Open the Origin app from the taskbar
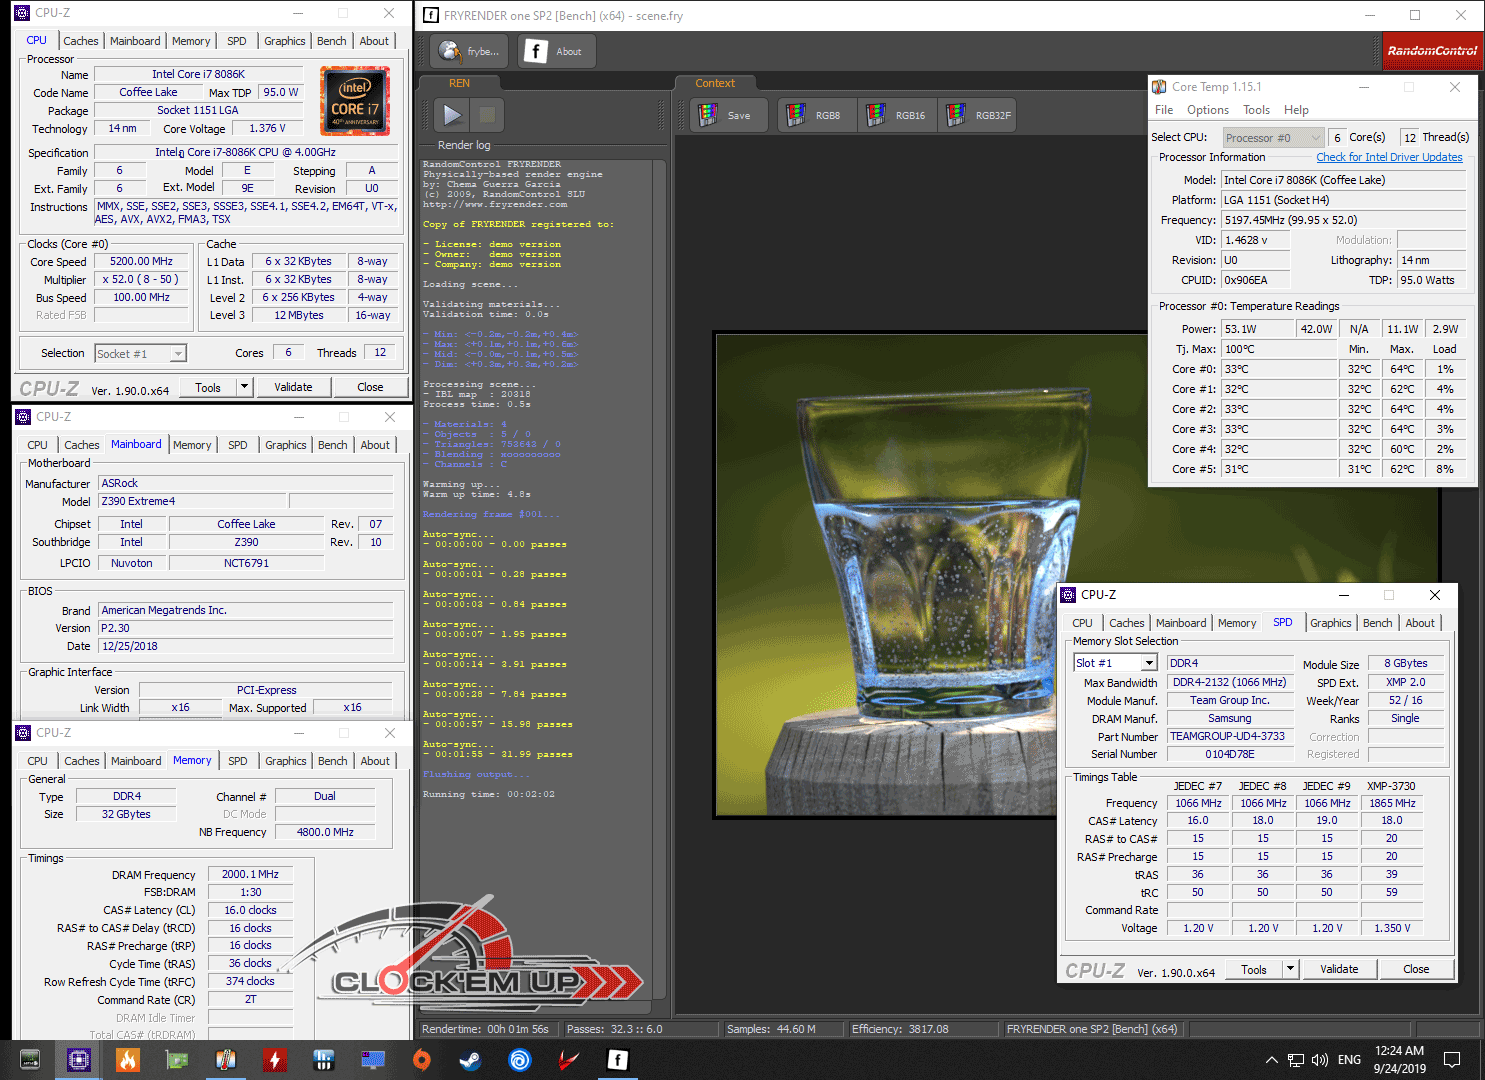 tap(422, 1060)
